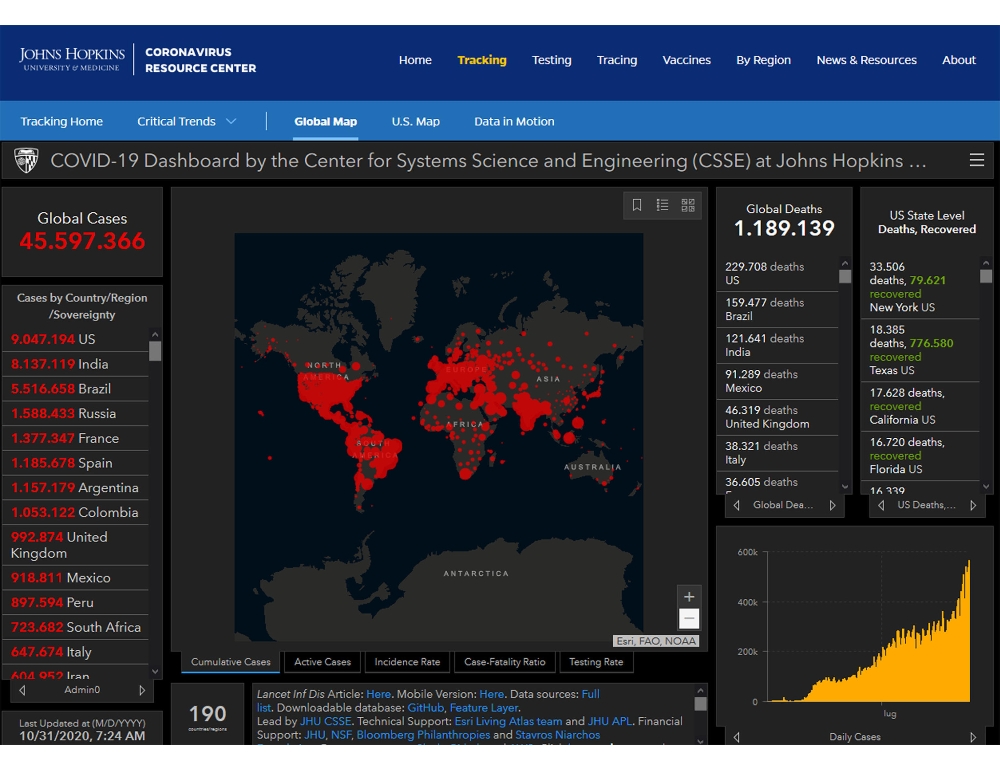This screenshot has width=1000, height=770.
Task: Open the Esri Living Atlas team link
Action: (x=508, y=721)
